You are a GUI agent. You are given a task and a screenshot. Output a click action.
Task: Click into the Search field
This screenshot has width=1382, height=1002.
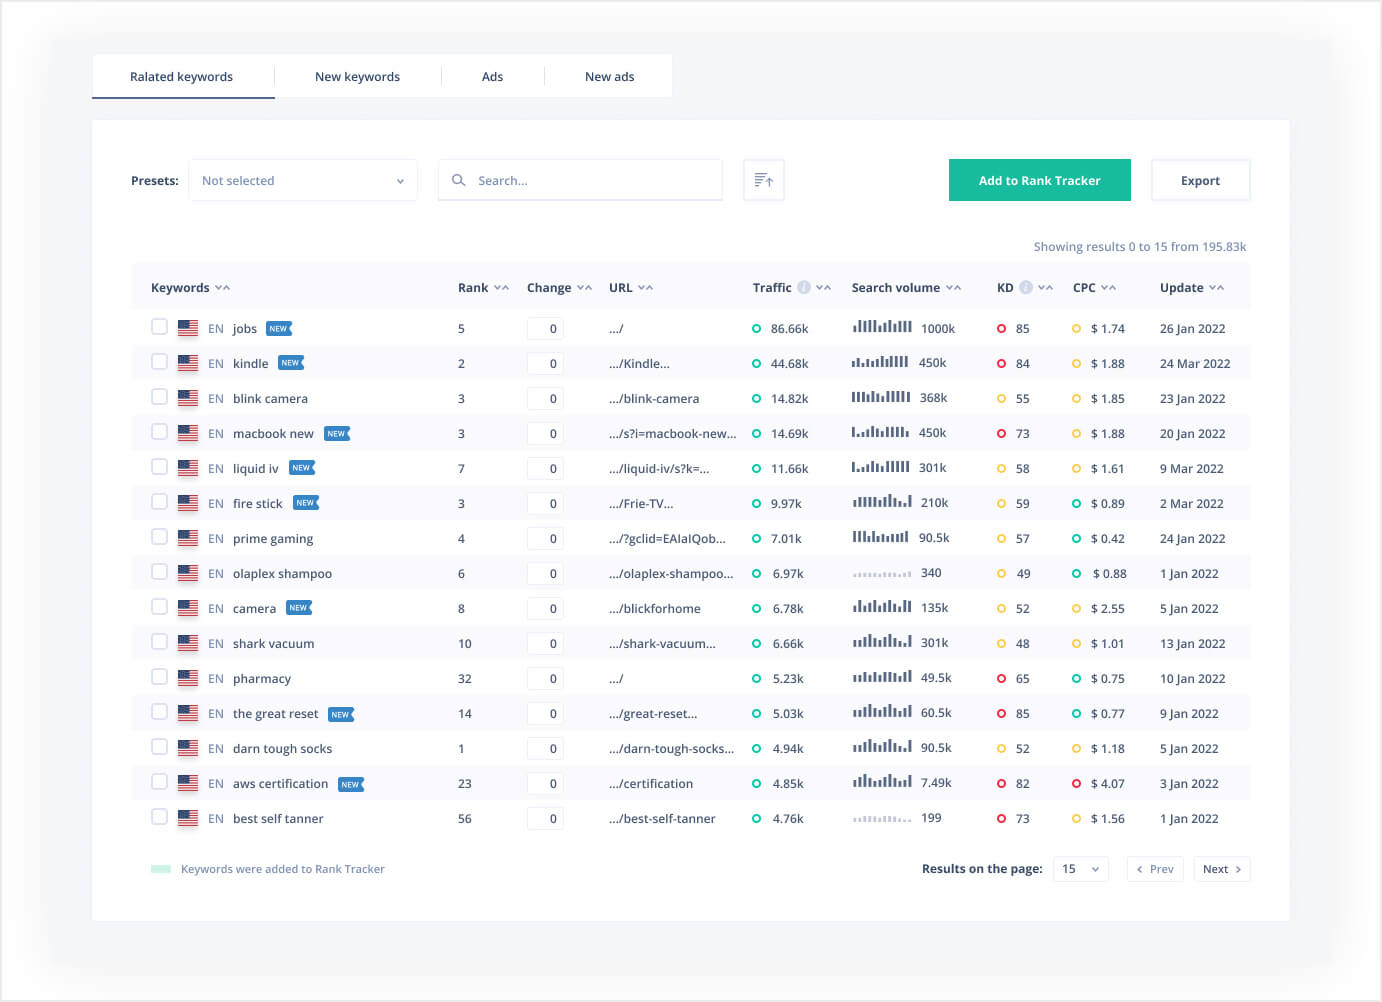(x=580, y=180)
